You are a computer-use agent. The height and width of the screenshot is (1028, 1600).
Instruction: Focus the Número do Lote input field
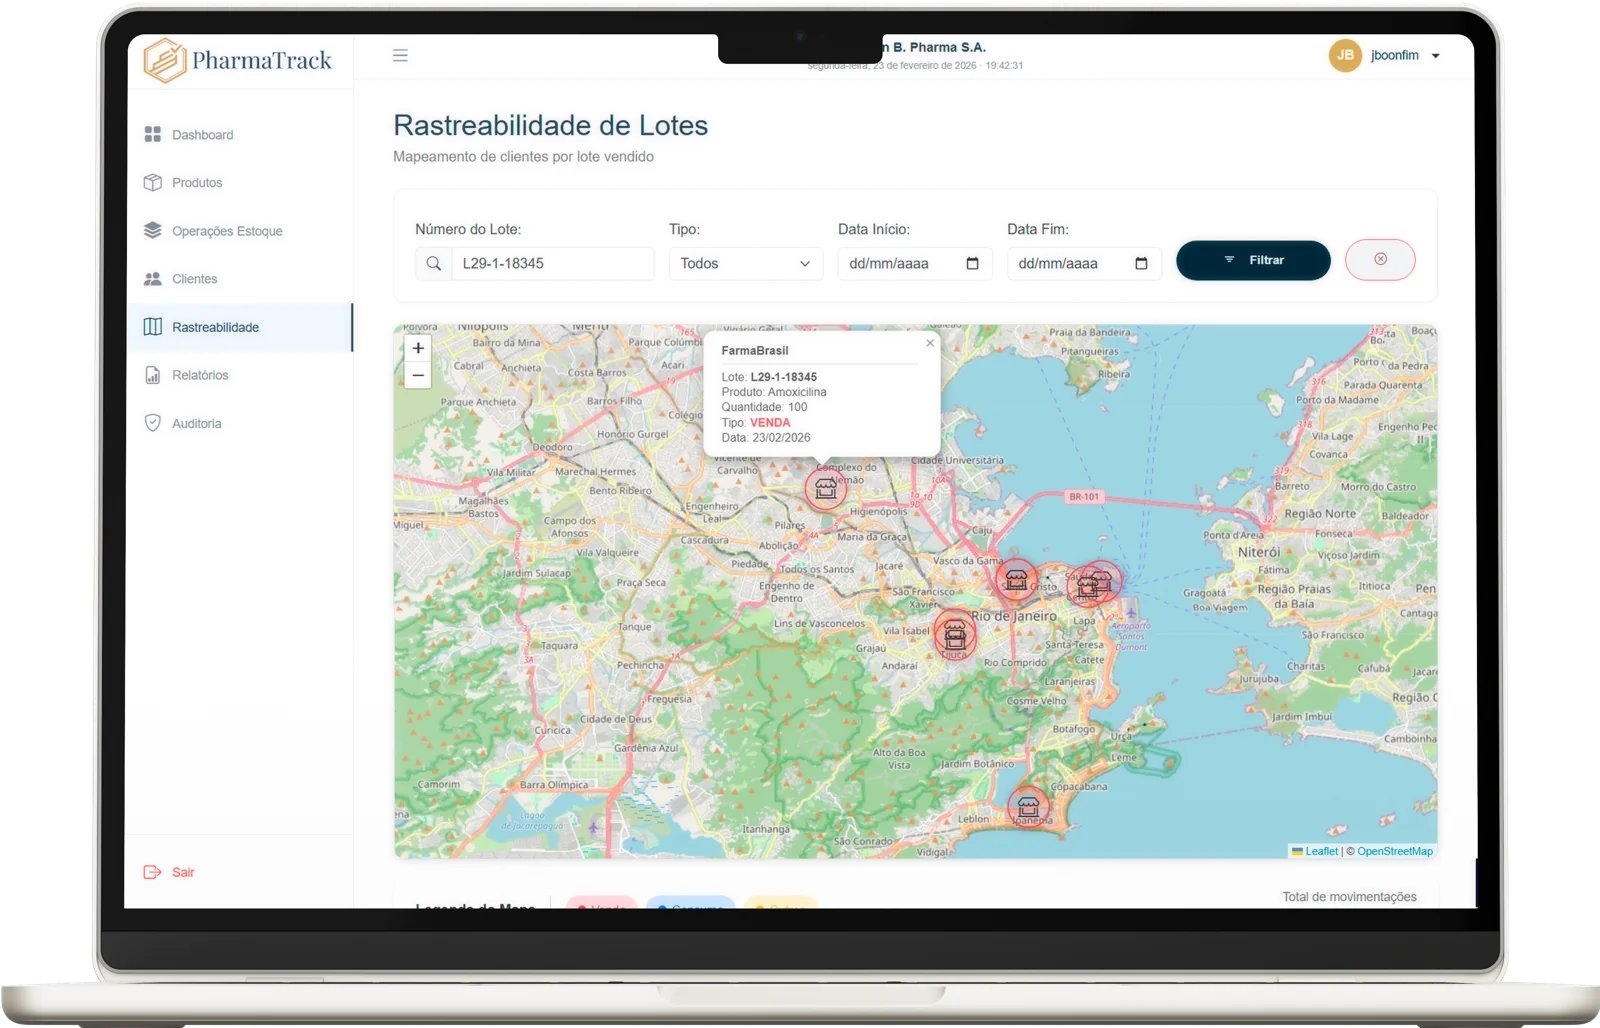click(x=552, y=263)
